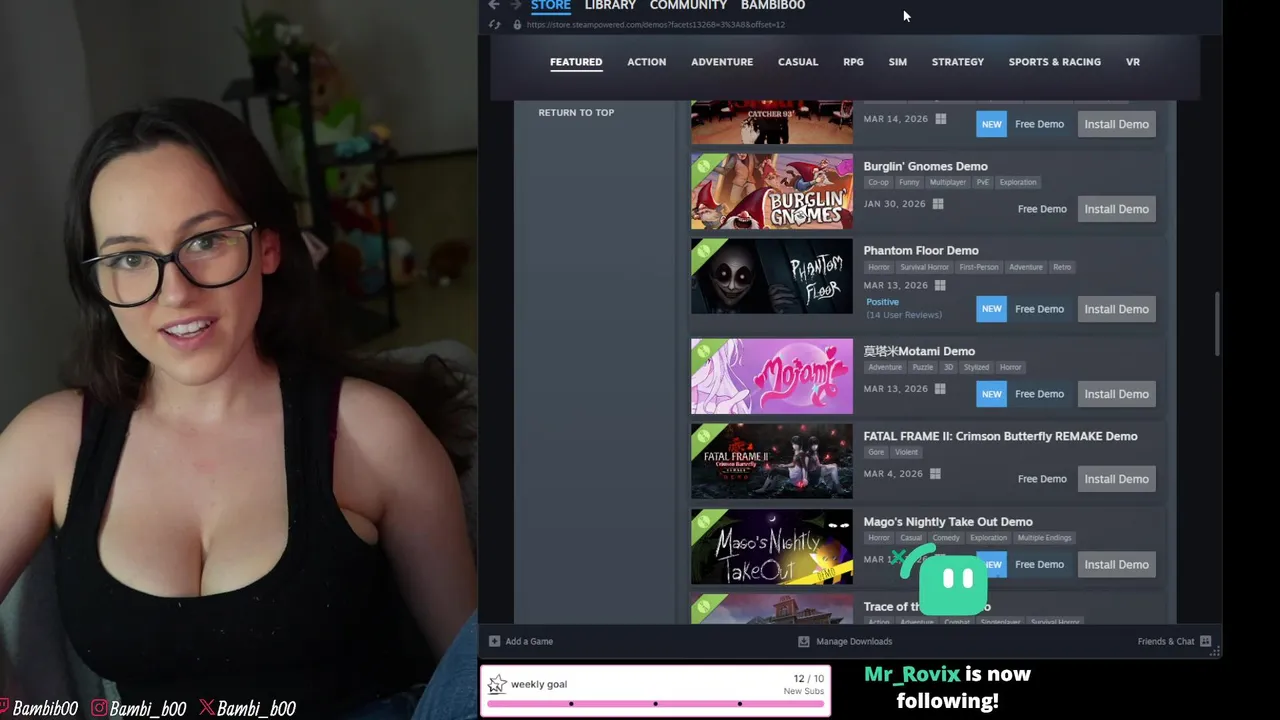Select the SIM category tab

pos(898,62)
